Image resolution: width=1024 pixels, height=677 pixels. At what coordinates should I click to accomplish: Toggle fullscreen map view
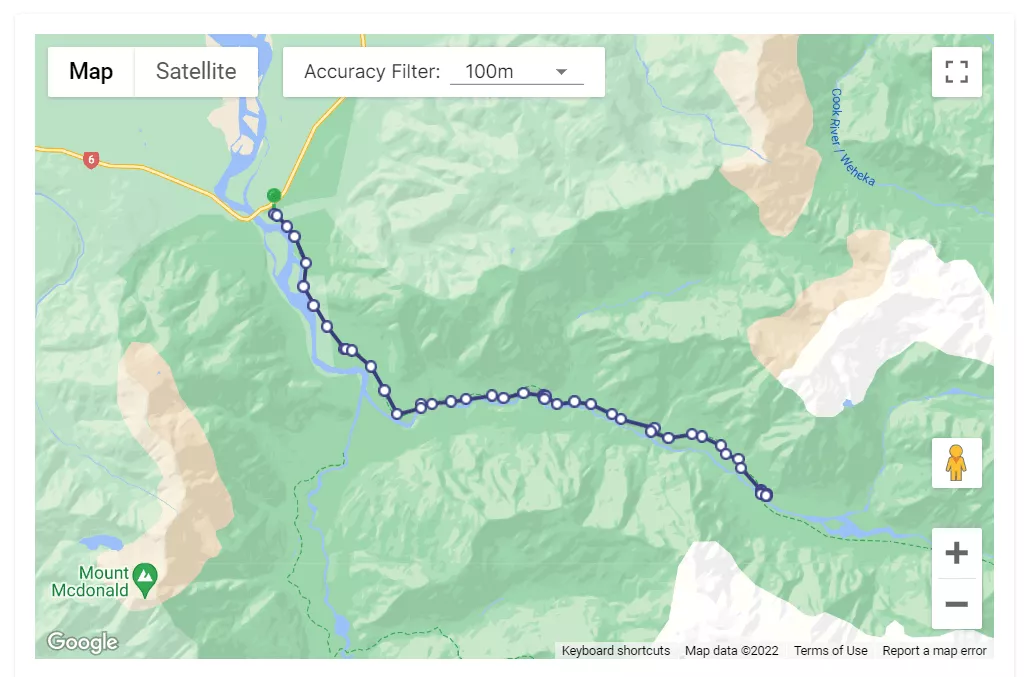pyautogui.click(x=956, y=72)
